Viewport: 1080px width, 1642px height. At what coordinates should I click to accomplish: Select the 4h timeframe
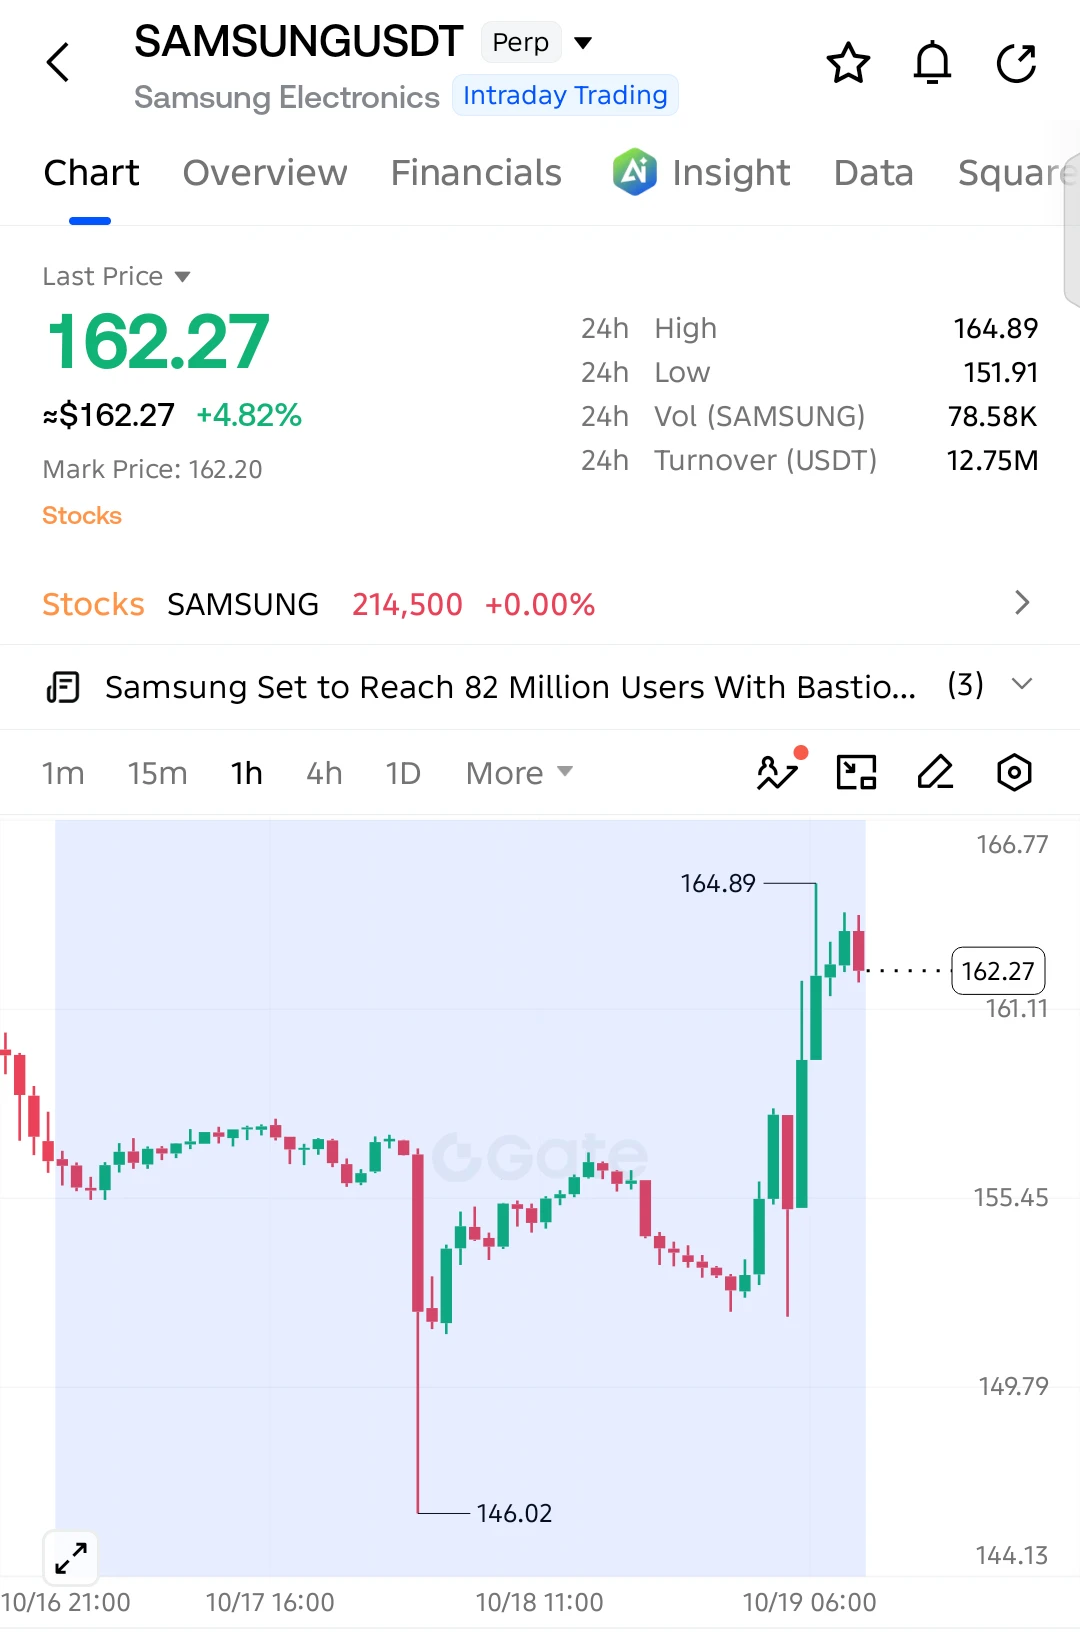point(324,773)
